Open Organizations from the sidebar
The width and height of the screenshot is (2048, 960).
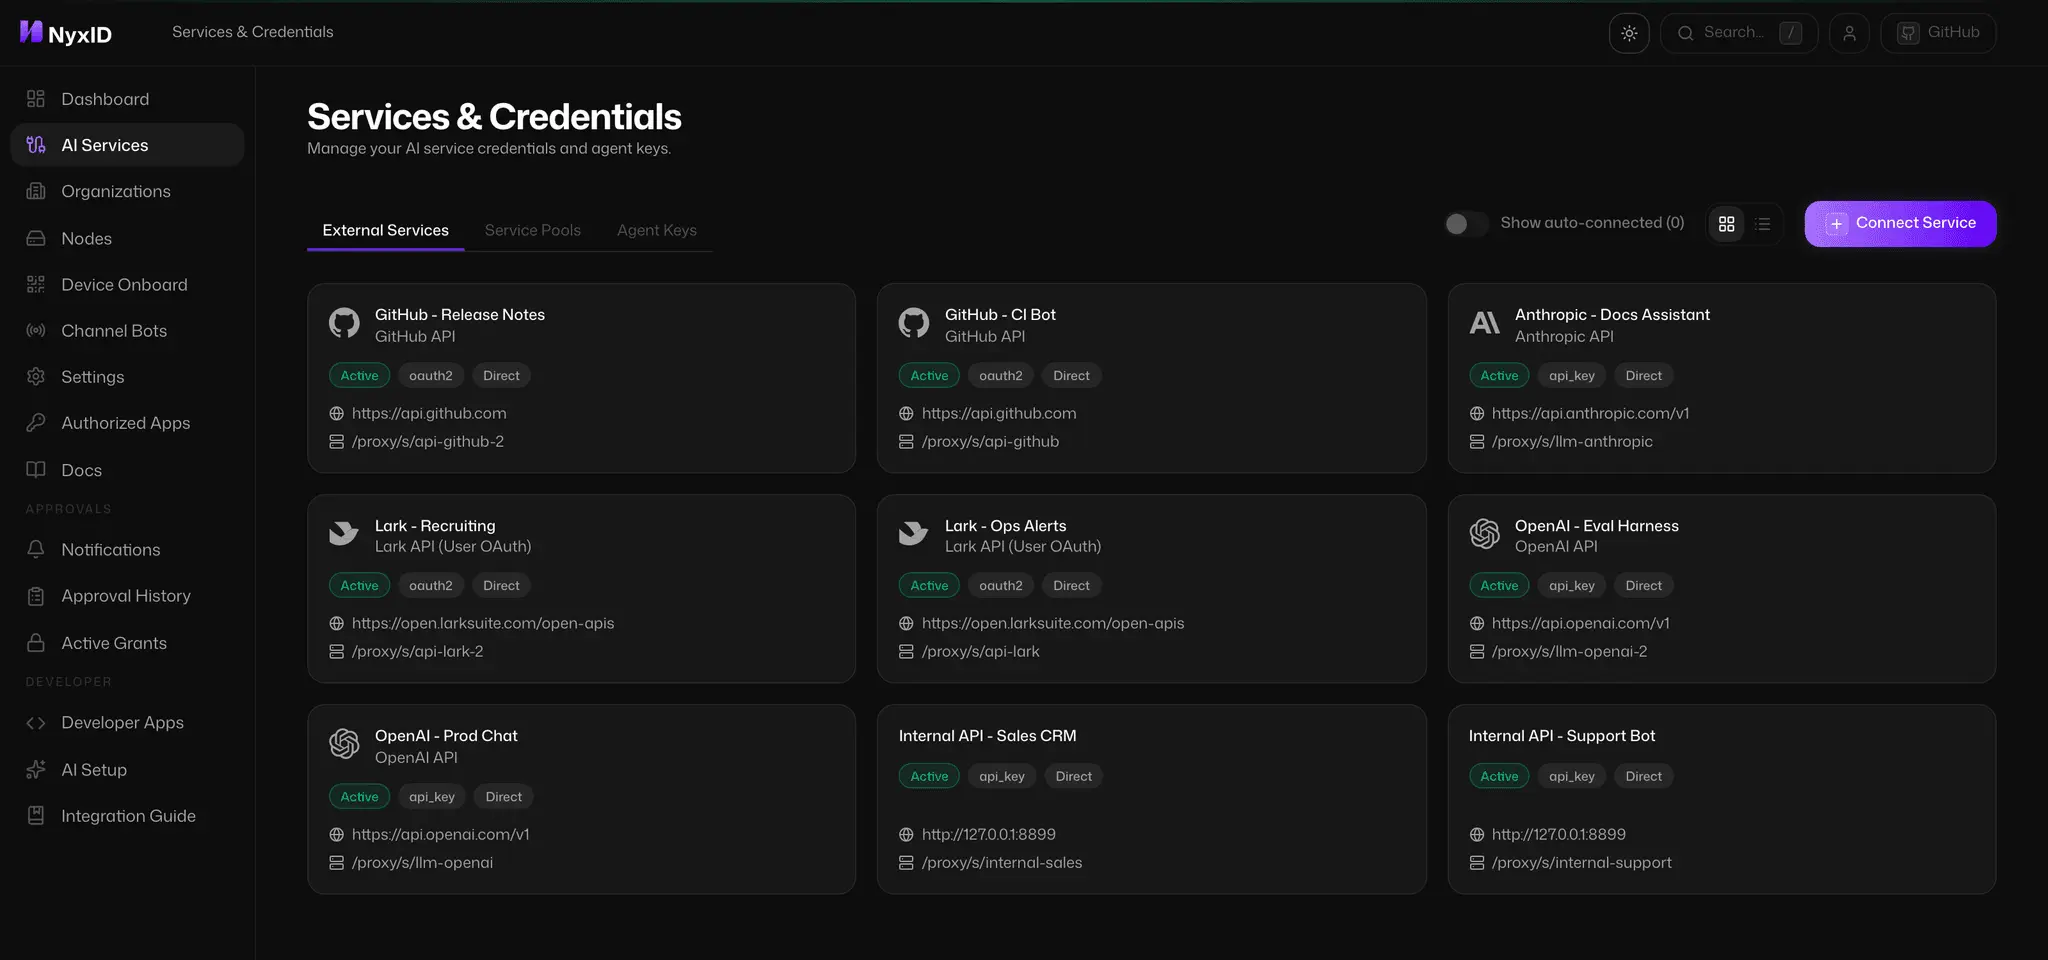coord(127,191)
